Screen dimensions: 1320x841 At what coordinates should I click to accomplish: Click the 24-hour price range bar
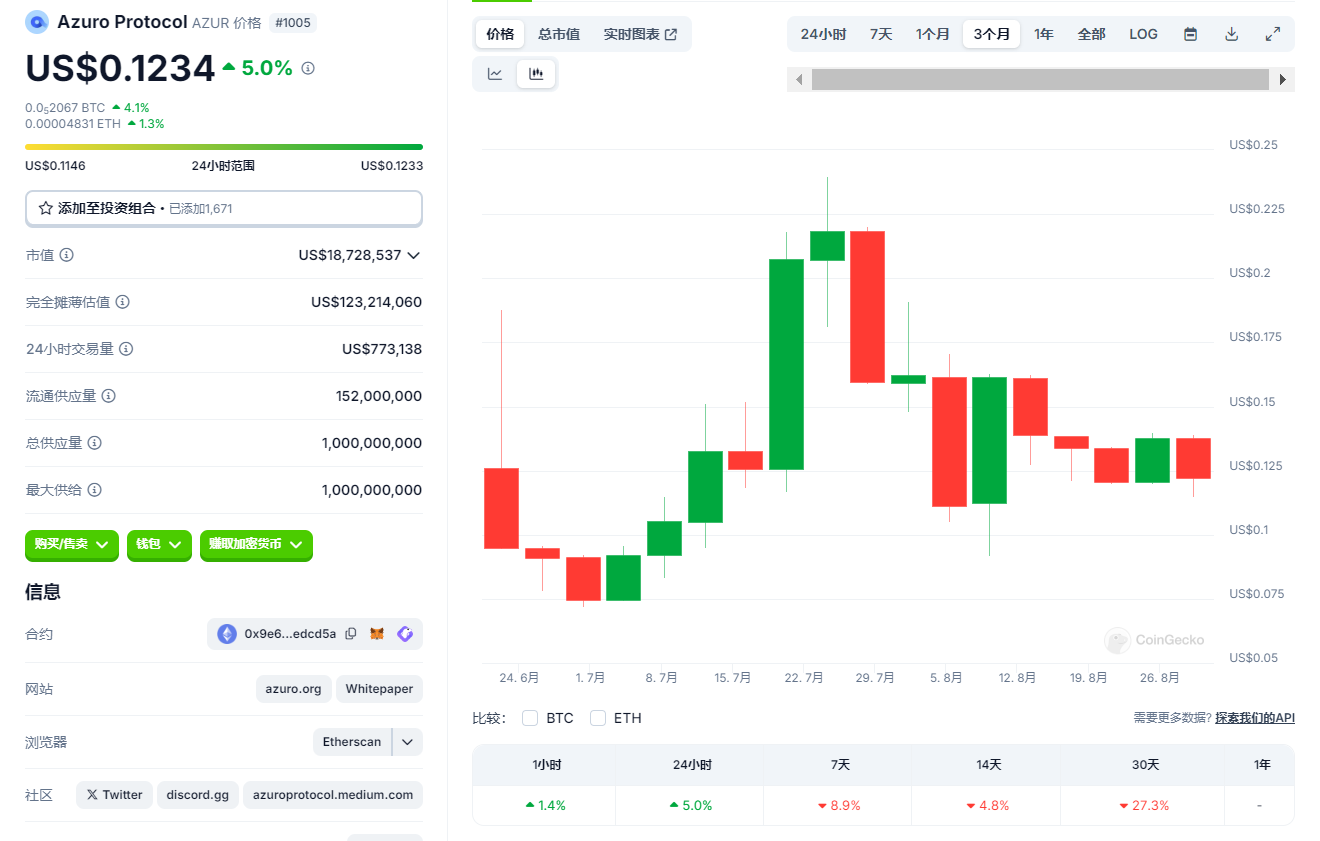pyautogui.click(x=224, y=147)
